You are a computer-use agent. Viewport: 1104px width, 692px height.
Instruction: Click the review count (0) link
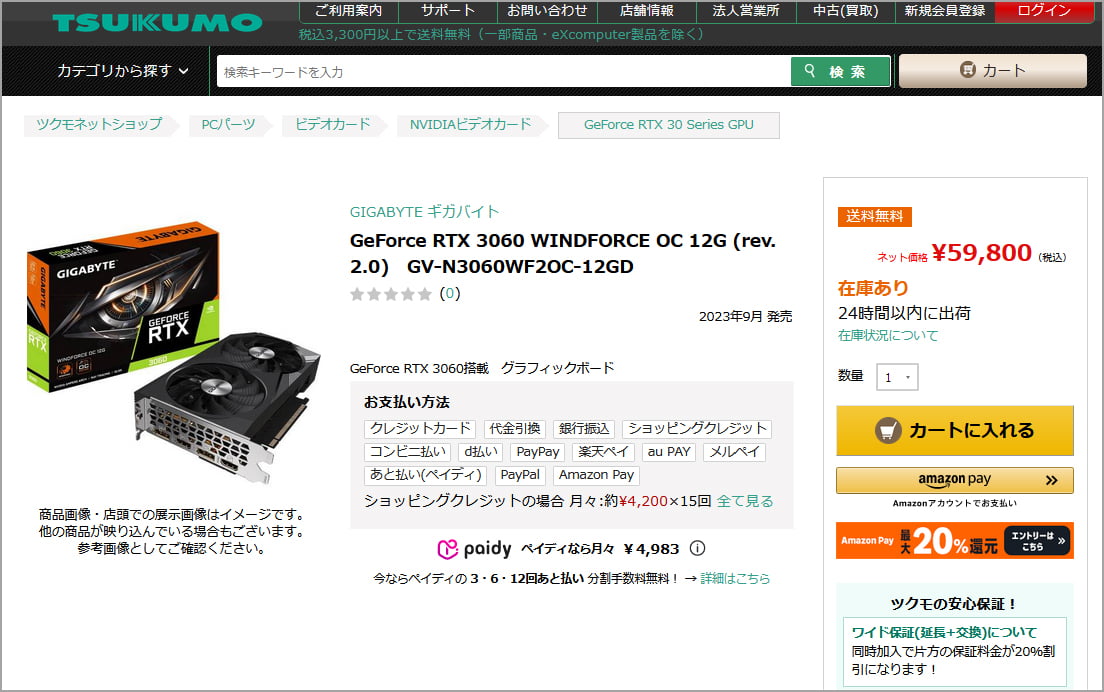click(x=450, y=294)
